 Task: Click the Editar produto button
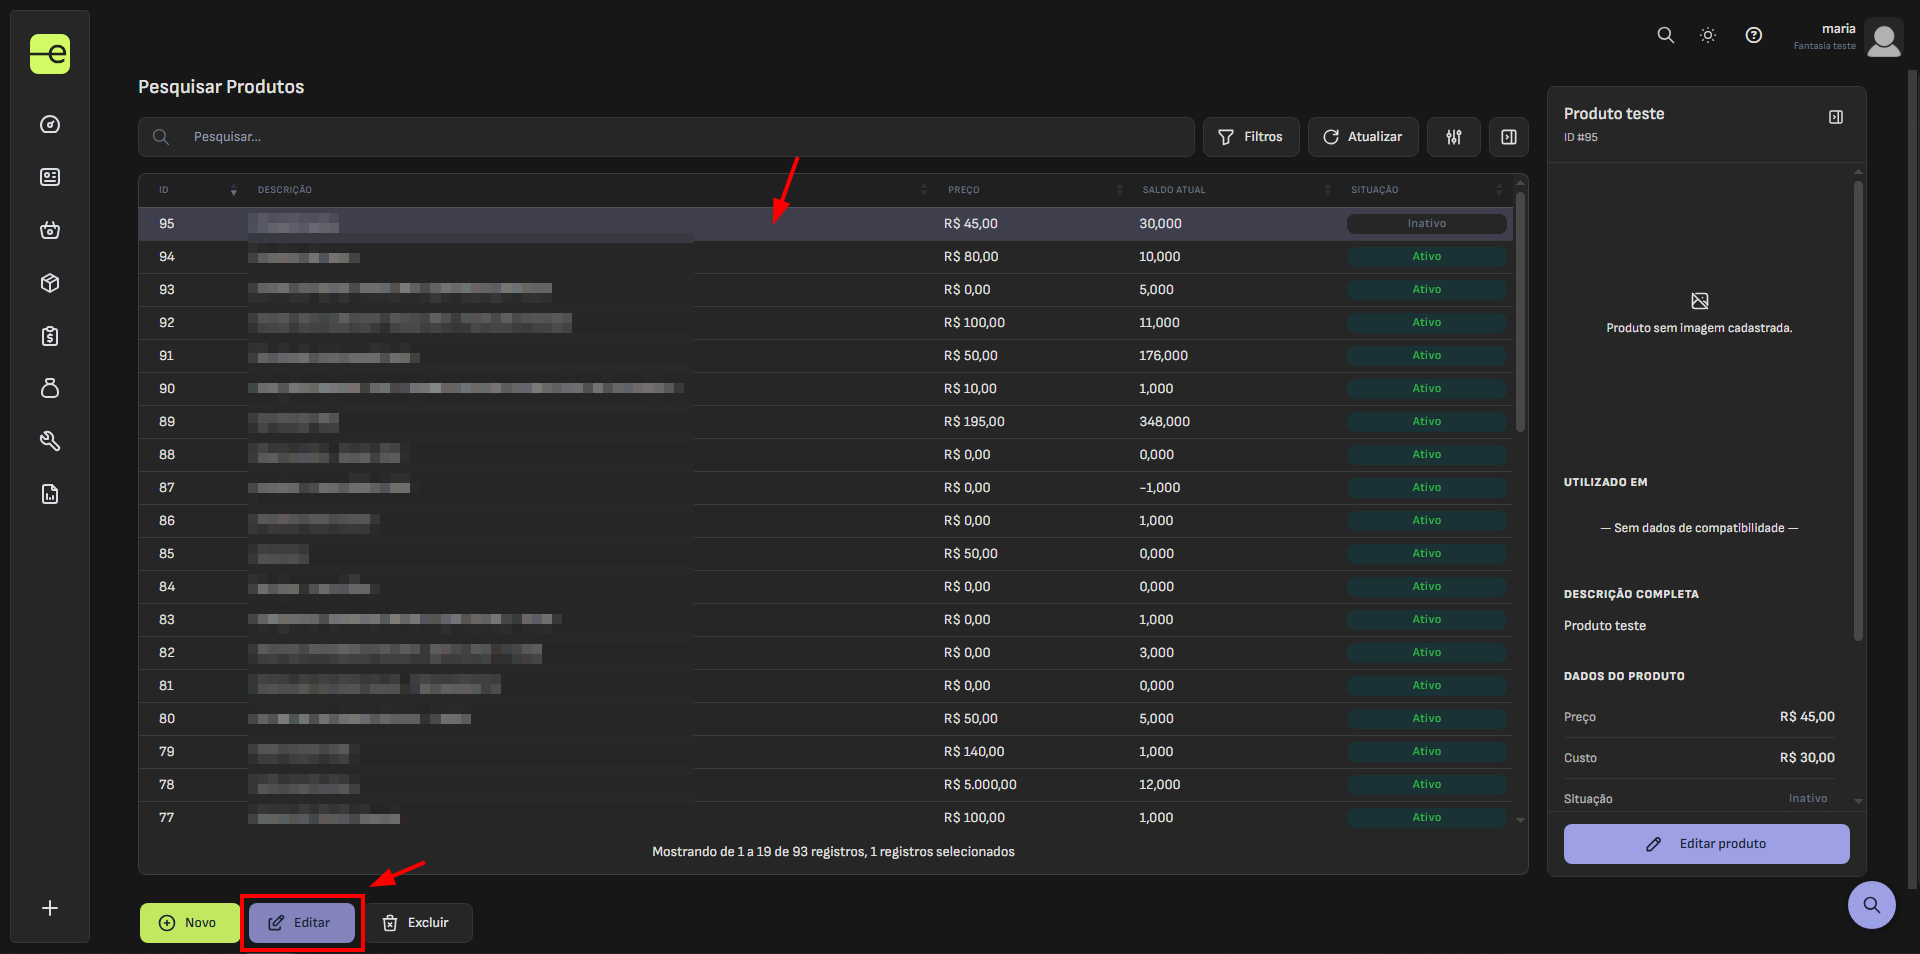(1707, 844)
